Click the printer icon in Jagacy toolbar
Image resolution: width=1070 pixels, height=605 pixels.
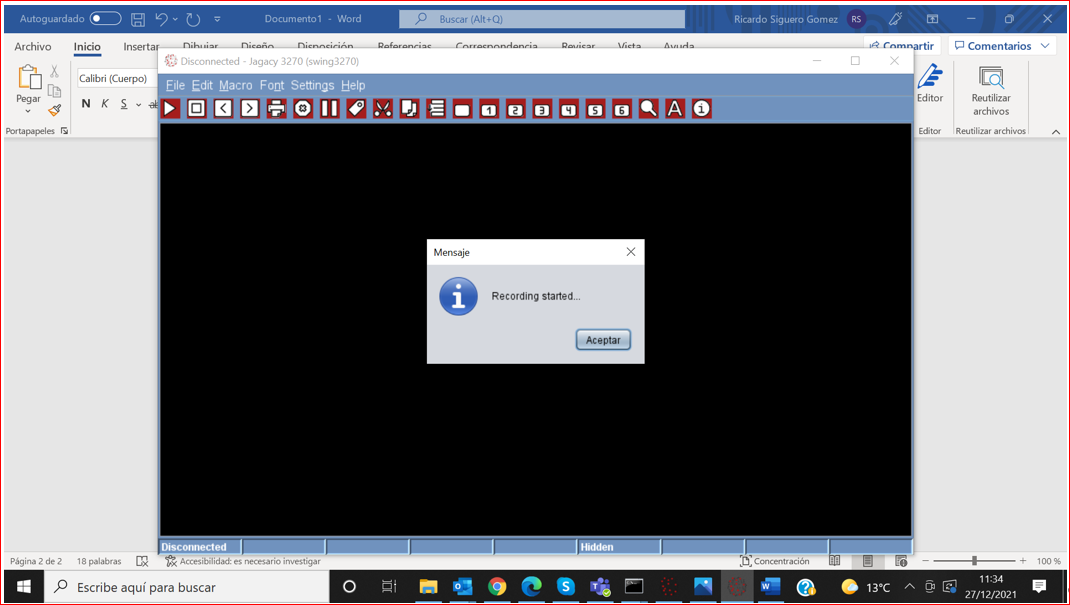(x=277, y=109)
